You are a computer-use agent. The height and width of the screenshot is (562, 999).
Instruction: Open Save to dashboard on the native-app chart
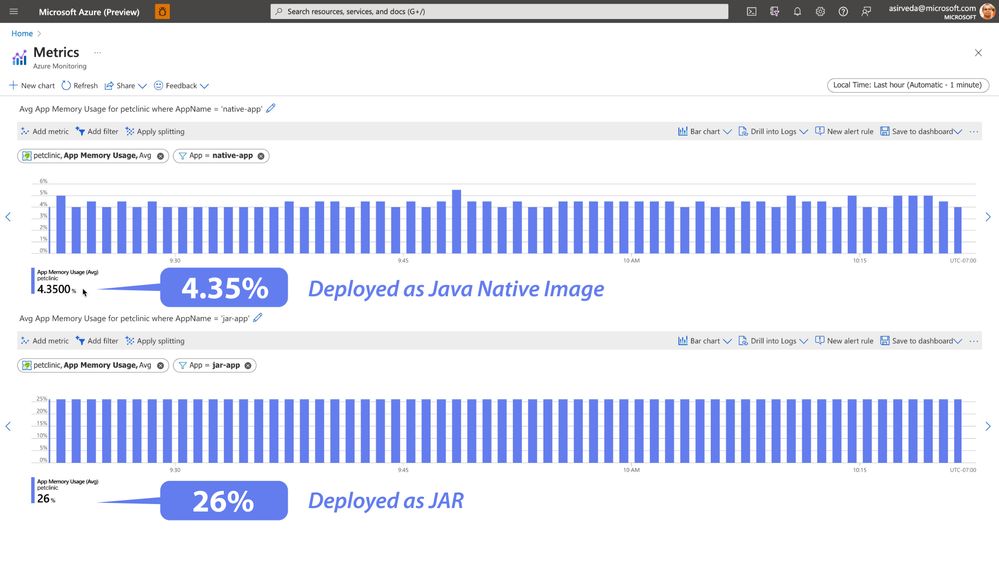pos(921,131)
